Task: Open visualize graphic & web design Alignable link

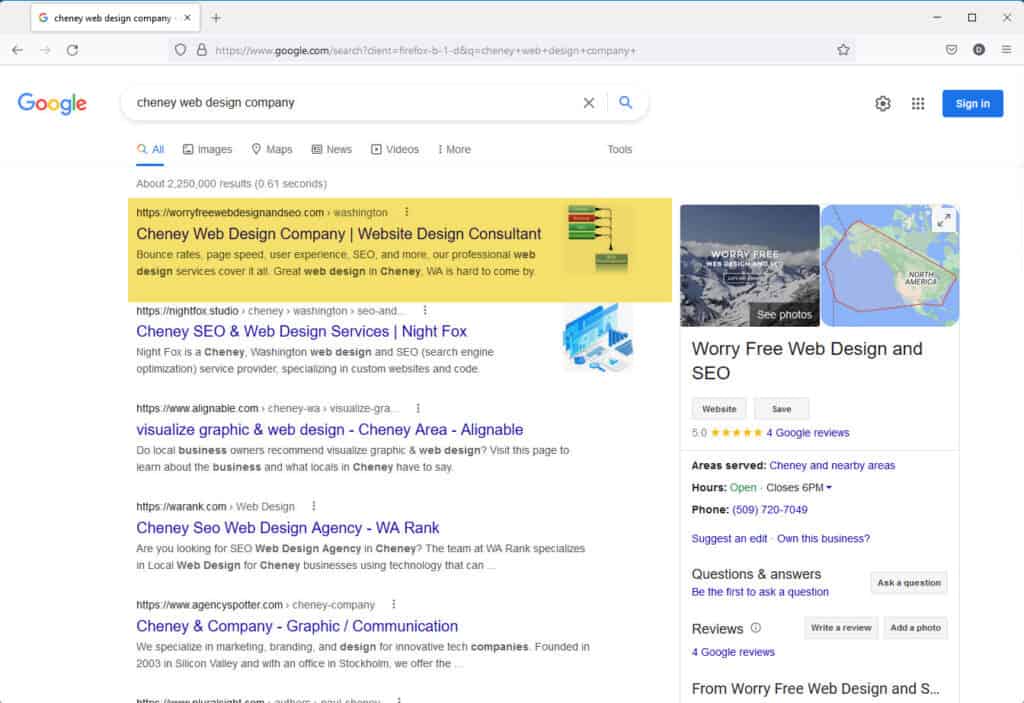Action: (x=329, y=430)
